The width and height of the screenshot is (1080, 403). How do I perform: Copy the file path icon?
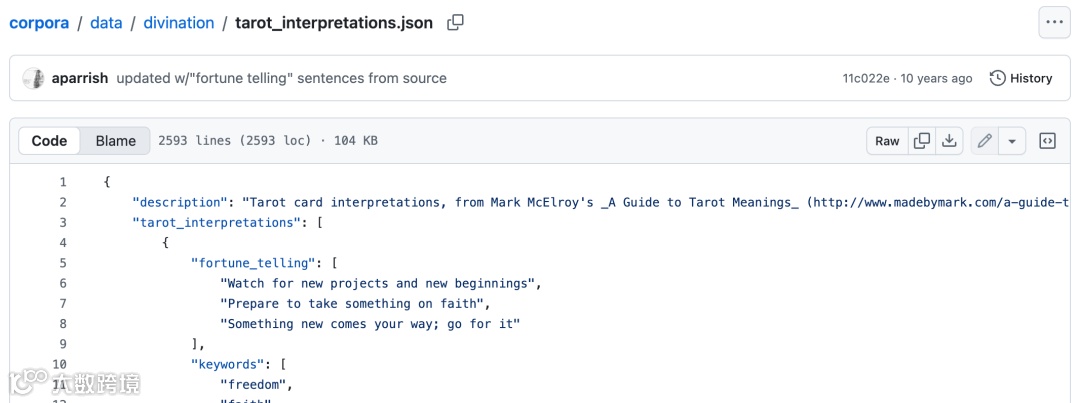[455, 22]
